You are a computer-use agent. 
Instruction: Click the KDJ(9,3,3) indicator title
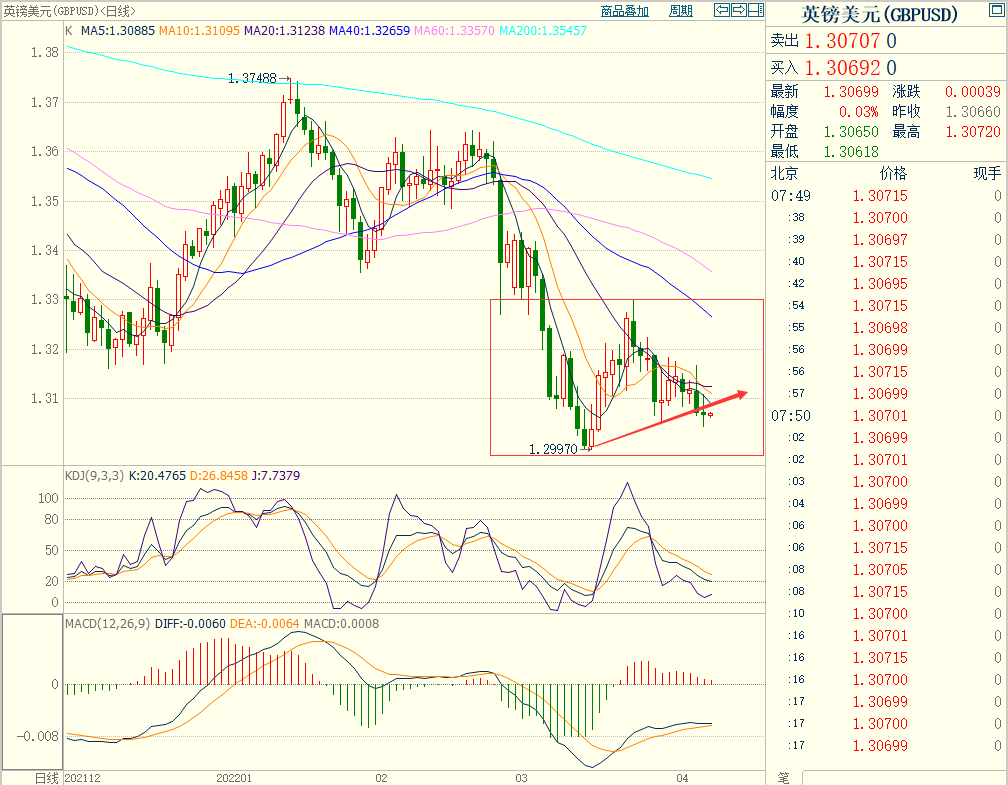[x=94, y=479]
